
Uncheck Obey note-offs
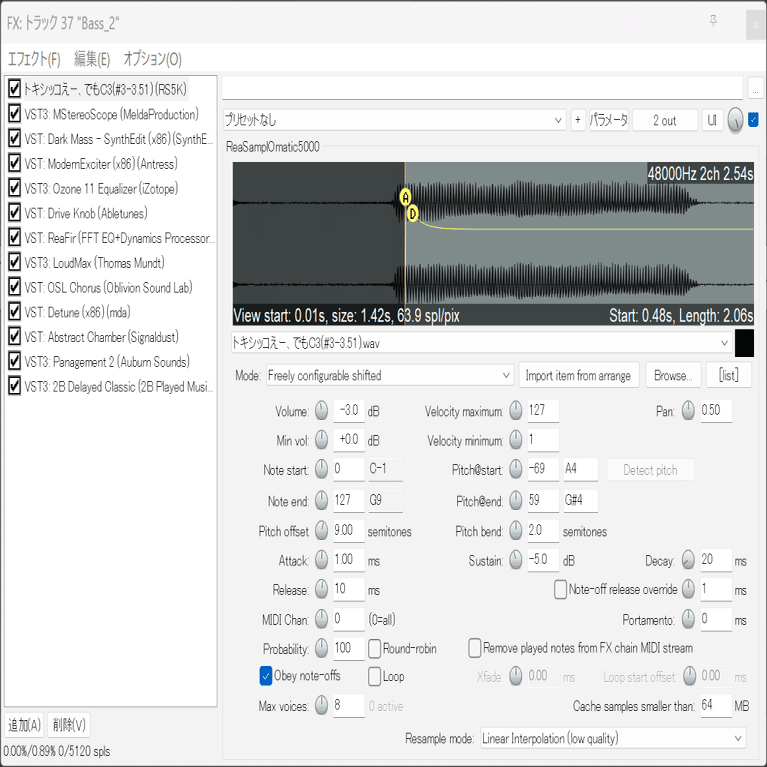click(266, 676)
